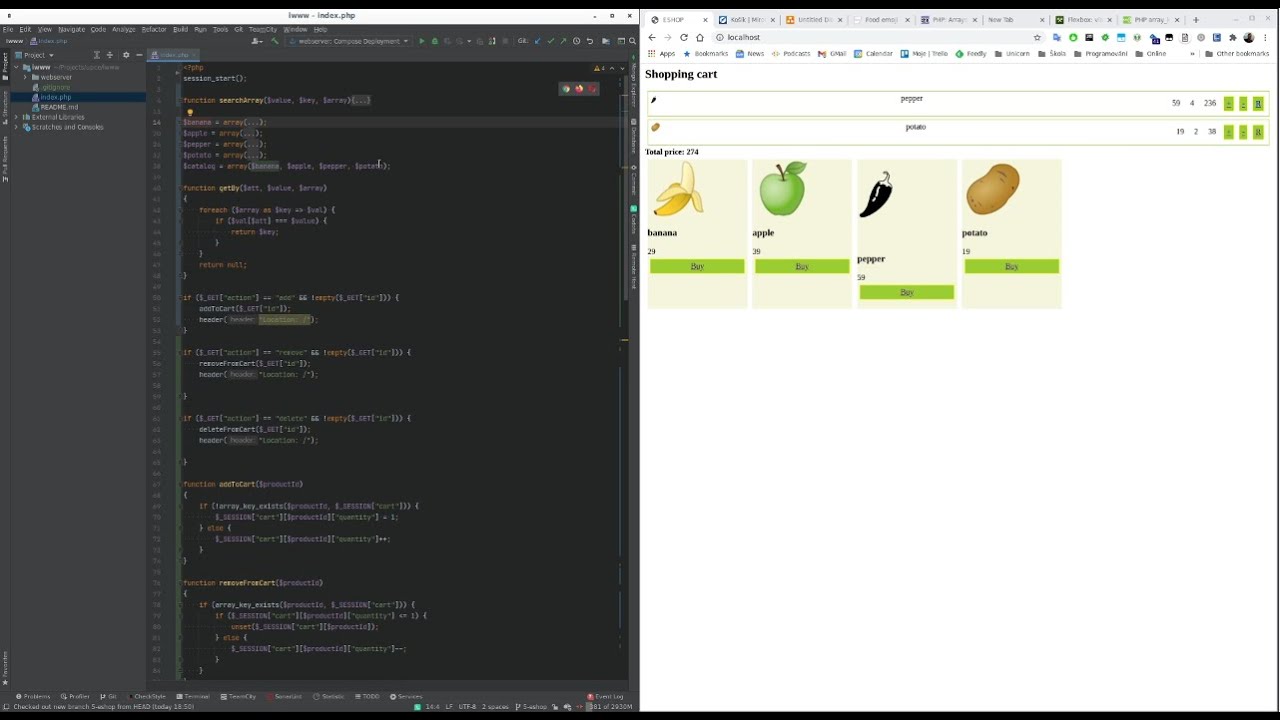Click the plus button in potato cart row
This screenshot has height=720, width=1280.
point(1229,132)
